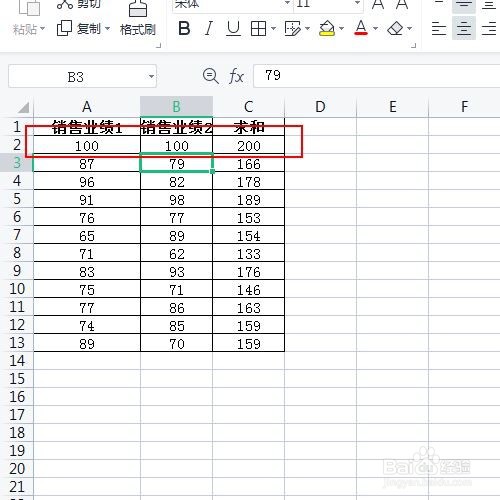Click cell with value 87
This screenshot has width=500, height=500.
87,163
